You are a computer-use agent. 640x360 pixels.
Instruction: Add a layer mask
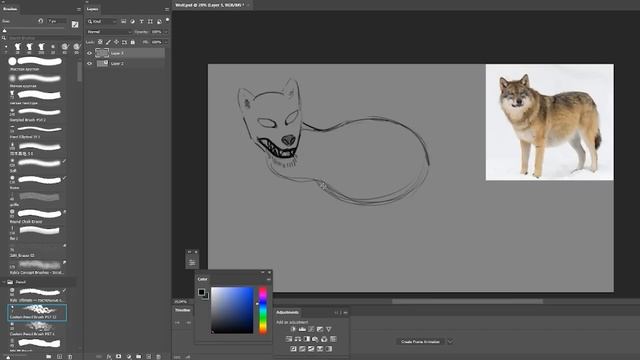tap(118, 356)
